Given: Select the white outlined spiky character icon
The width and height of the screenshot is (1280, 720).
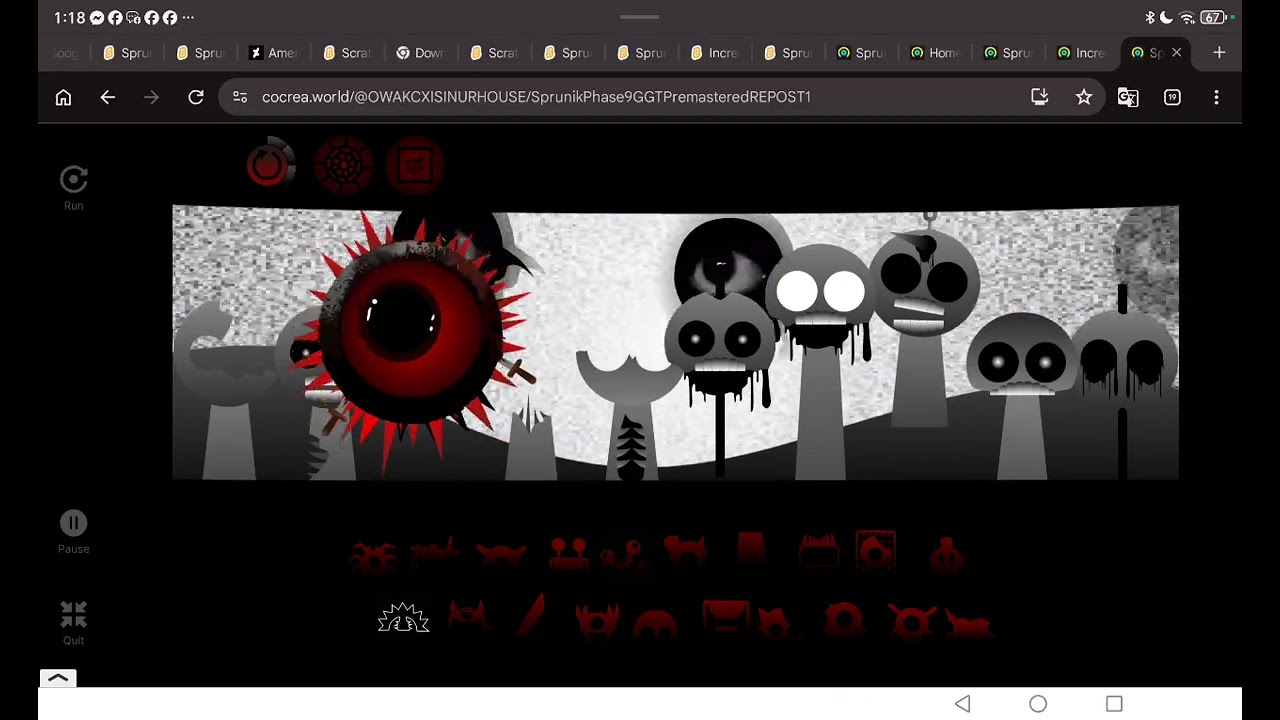Looking at the screenshot, I should (403, 619).
